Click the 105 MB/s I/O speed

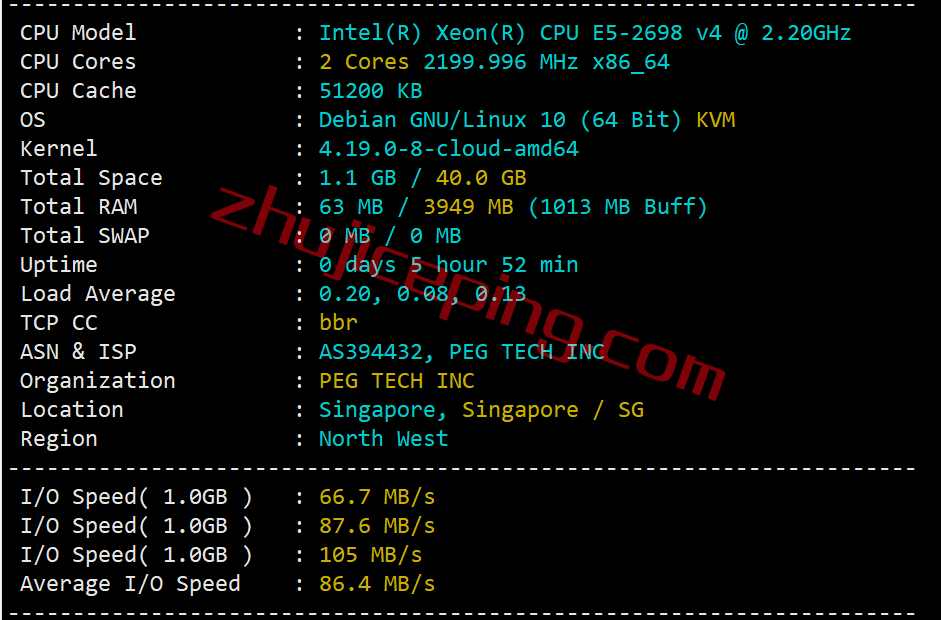[x=370, y=555]
